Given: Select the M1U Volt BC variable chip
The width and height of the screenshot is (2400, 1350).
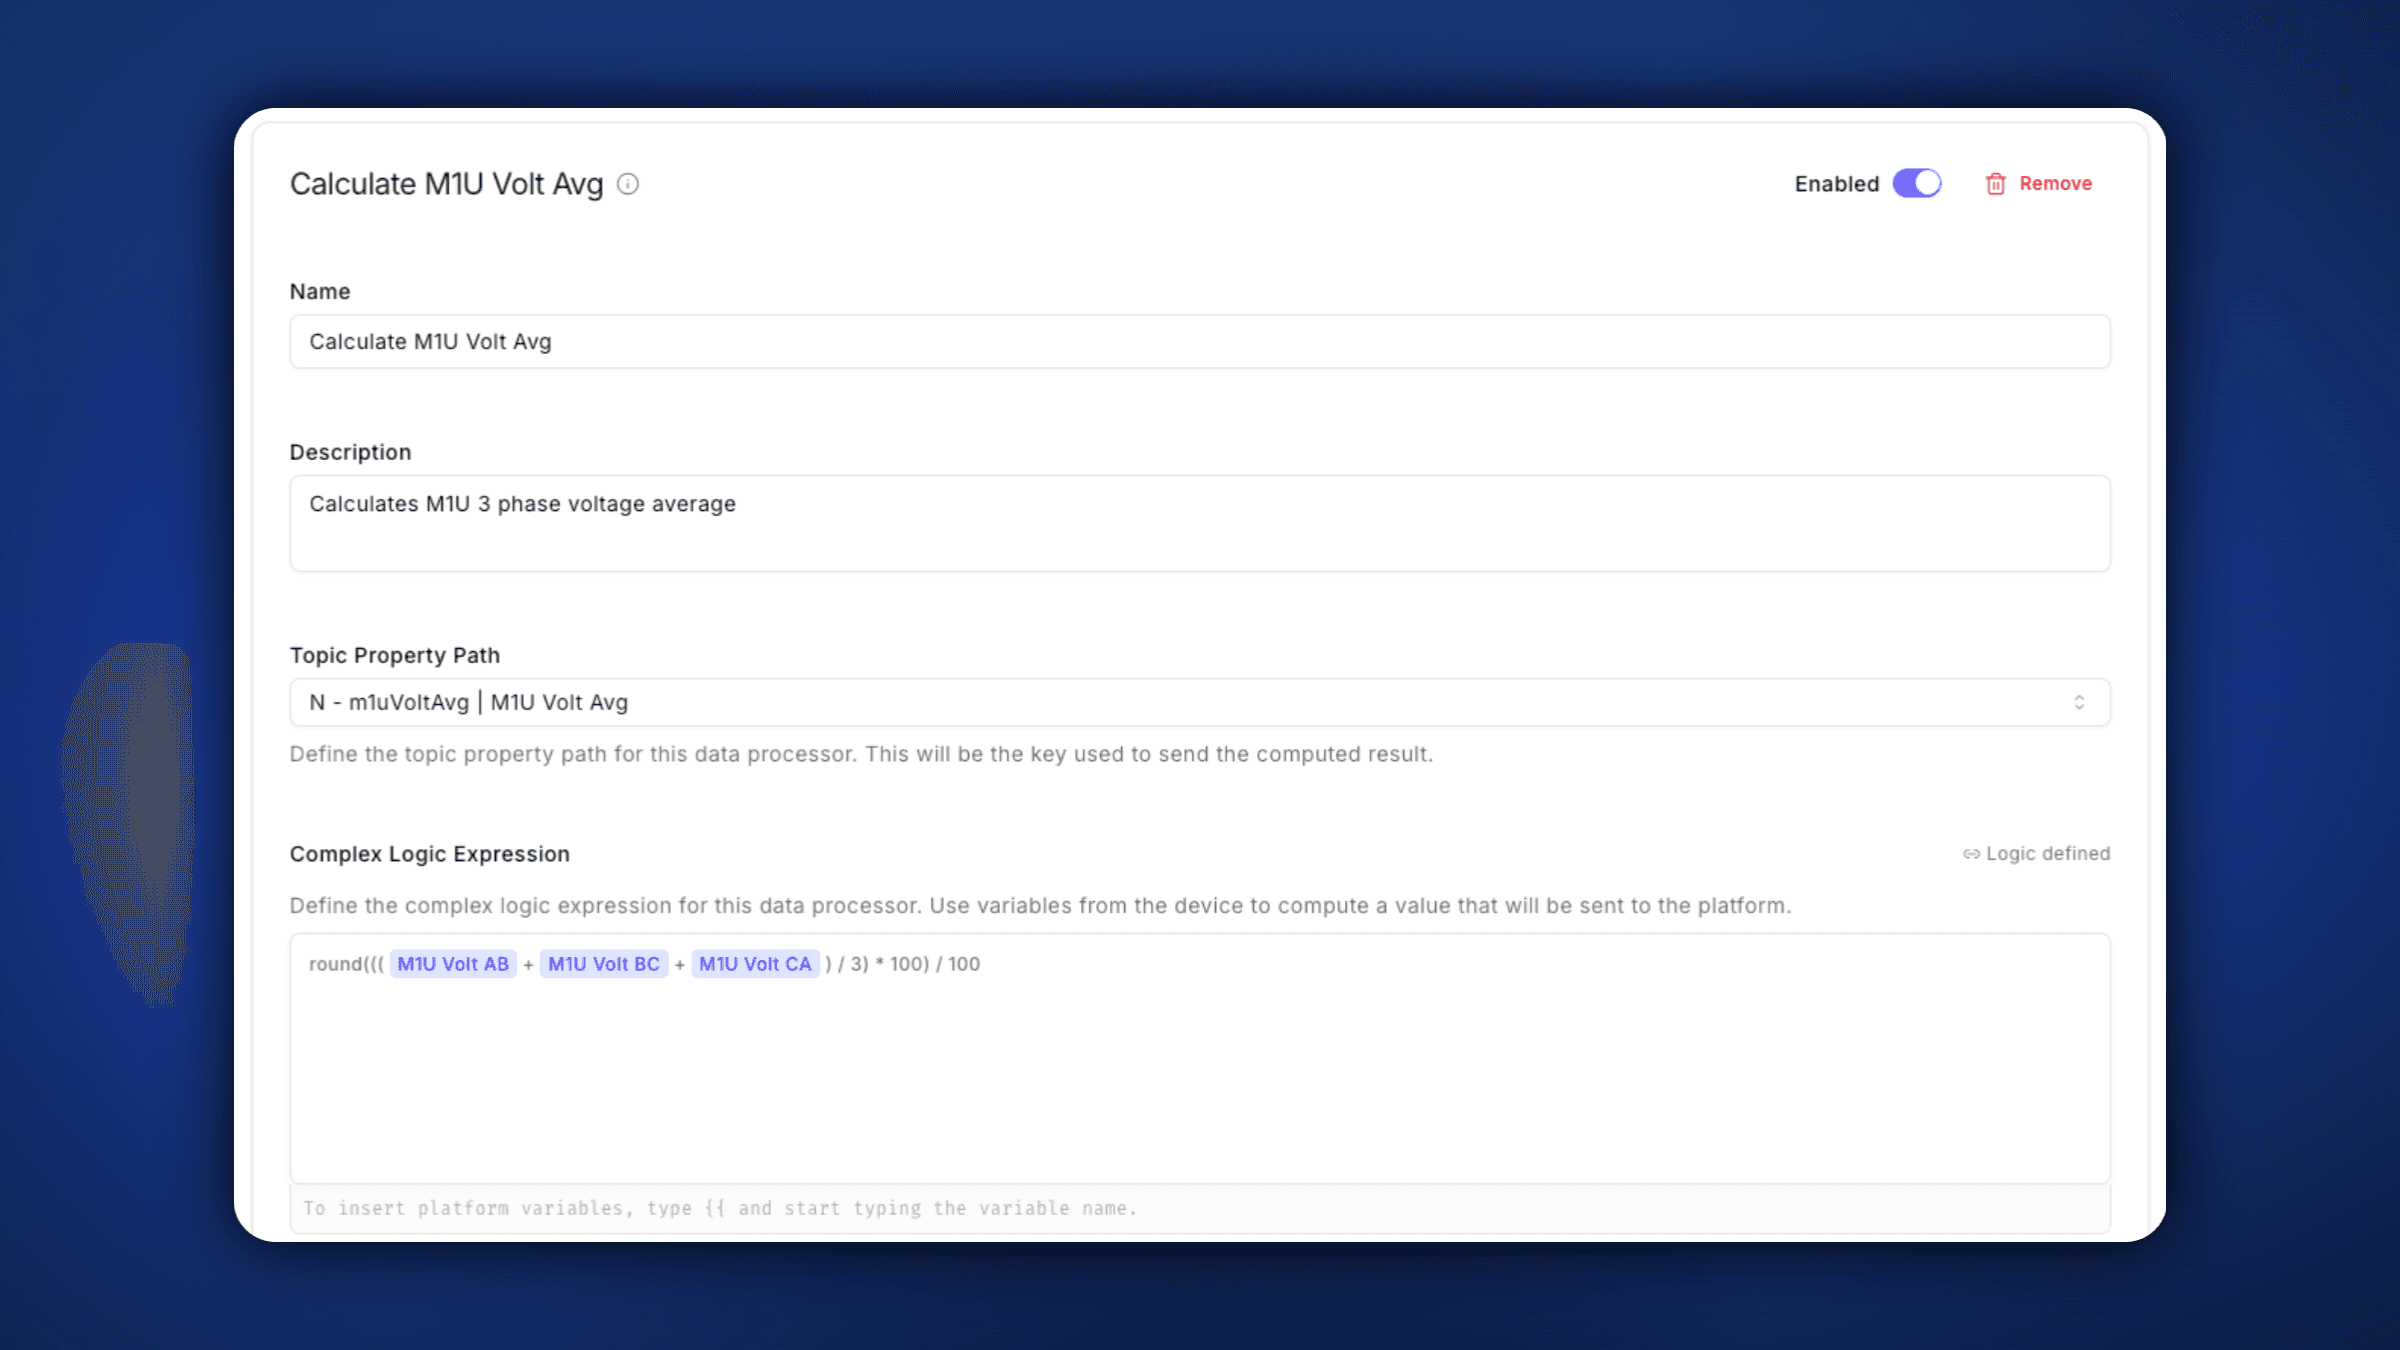Looking at the screenshot, I should [604, 964].
